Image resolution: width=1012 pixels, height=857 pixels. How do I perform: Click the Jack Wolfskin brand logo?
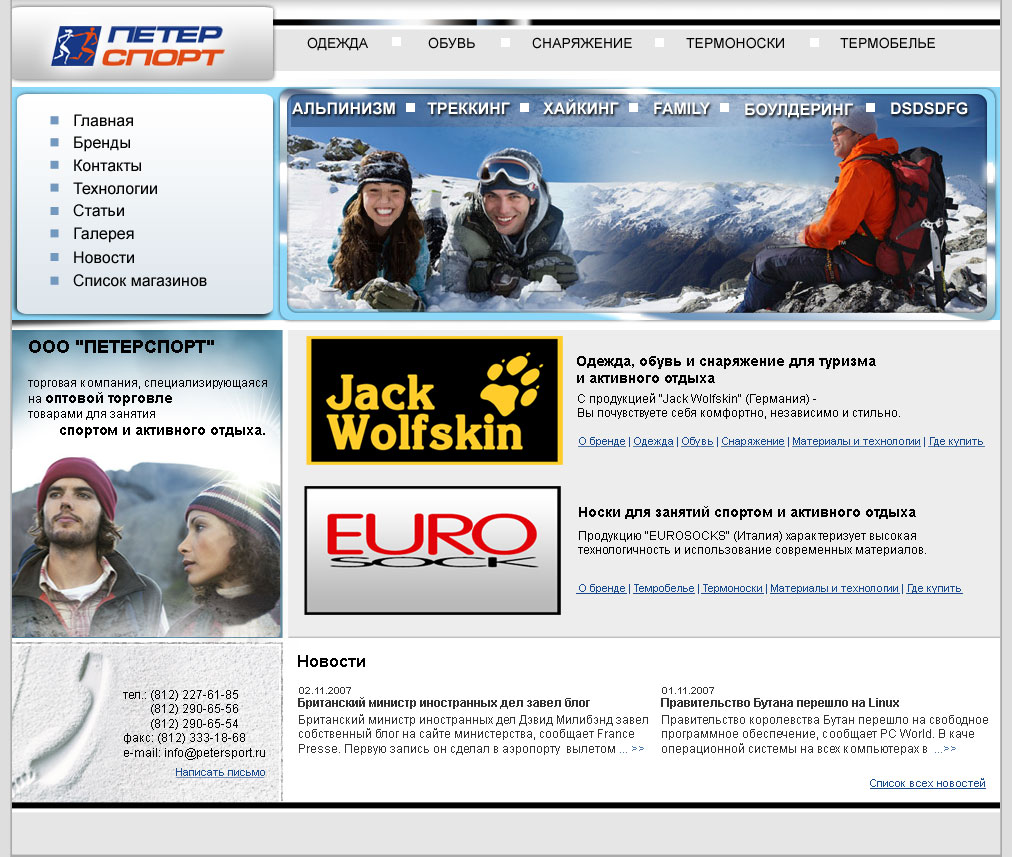click(x=434, y=400)
